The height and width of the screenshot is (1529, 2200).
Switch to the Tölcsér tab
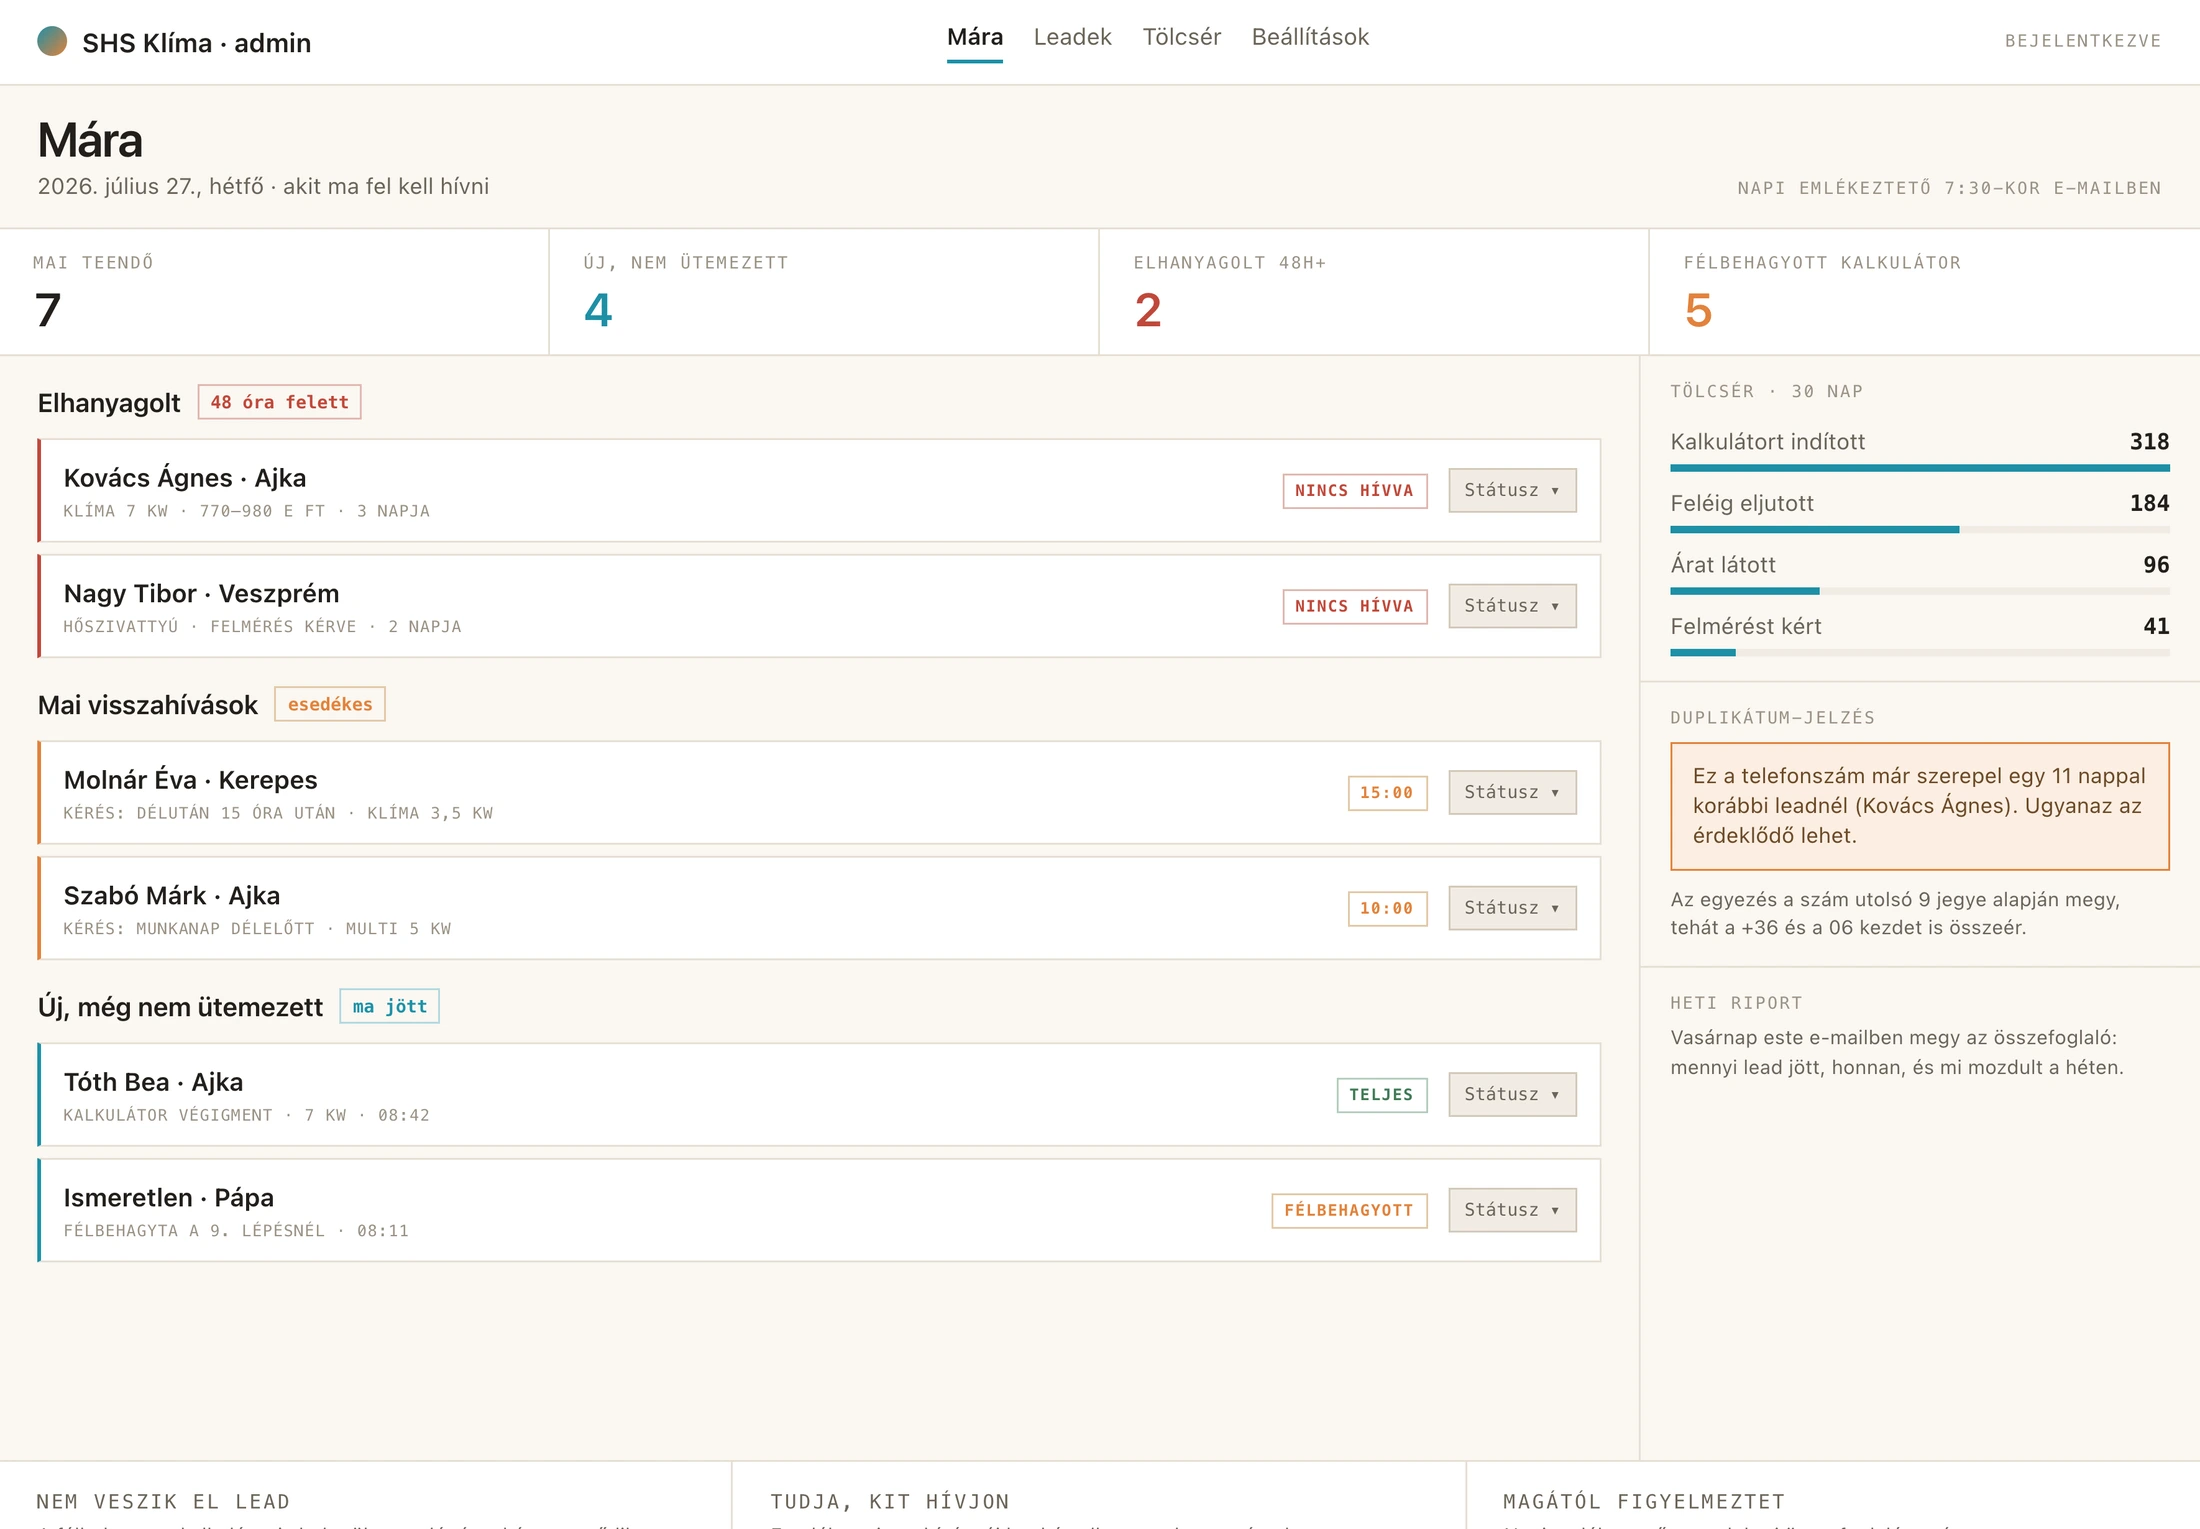pos(1181,37)
